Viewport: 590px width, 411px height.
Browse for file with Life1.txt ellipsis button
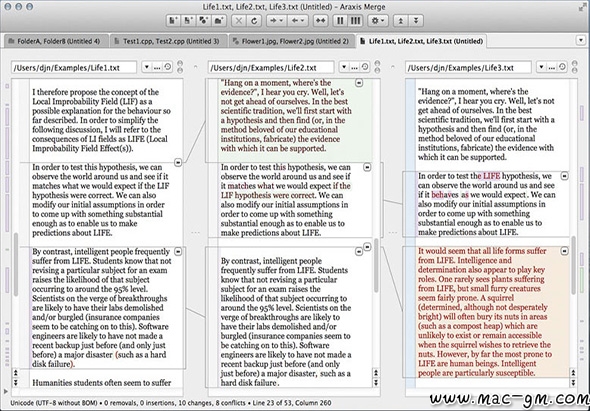[157, 67]
